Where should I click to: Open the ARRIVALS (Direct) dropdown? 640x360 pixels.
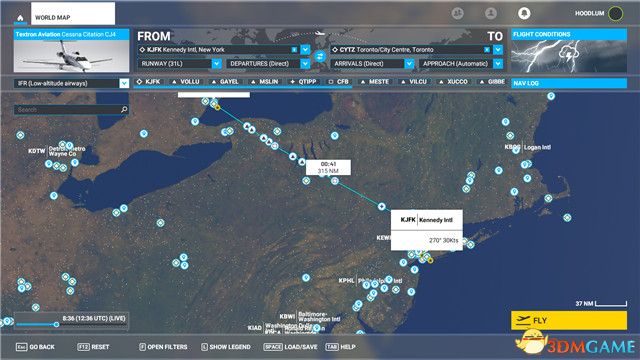(x=409, y=64)
